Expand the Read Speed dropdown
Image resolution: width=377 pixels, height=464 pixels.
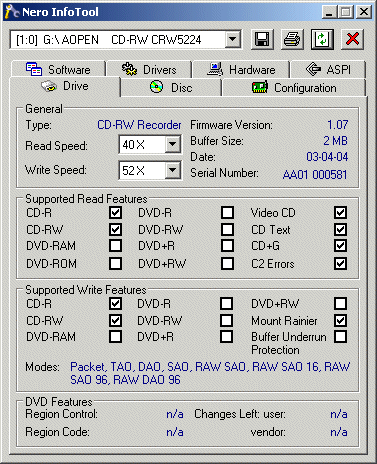[172, 144]
